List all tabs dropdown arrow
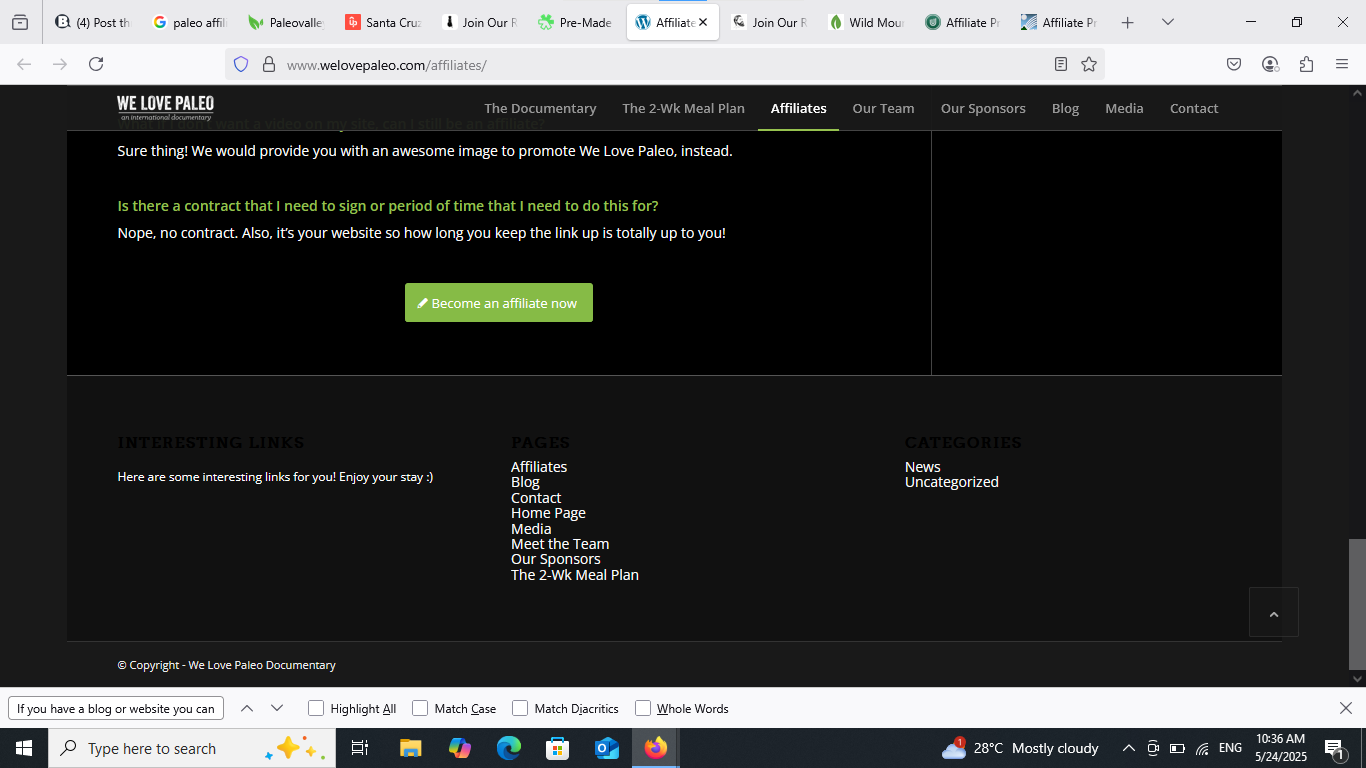The image size is (1366, 768). coord(1167,22)
